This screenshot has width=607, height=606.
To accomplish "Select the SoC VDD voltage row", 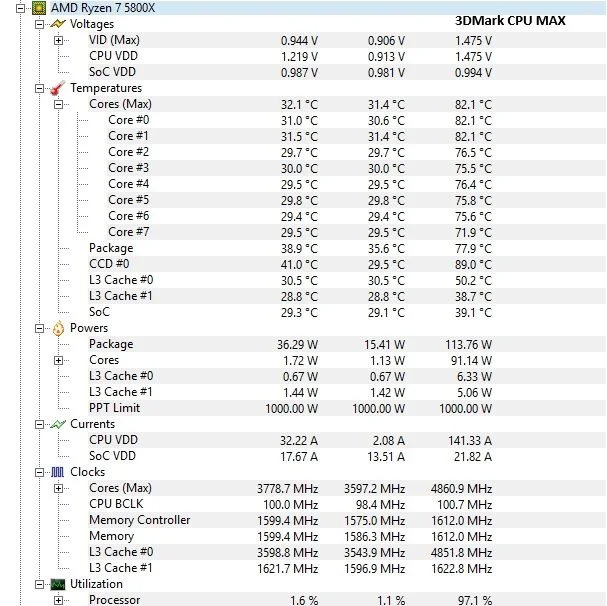I will (347, 72).
